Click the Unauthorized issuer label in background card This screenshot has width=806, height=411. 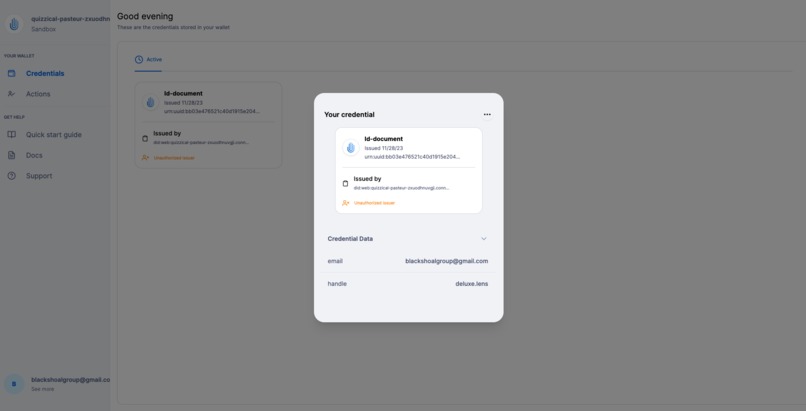pos(174,158)
